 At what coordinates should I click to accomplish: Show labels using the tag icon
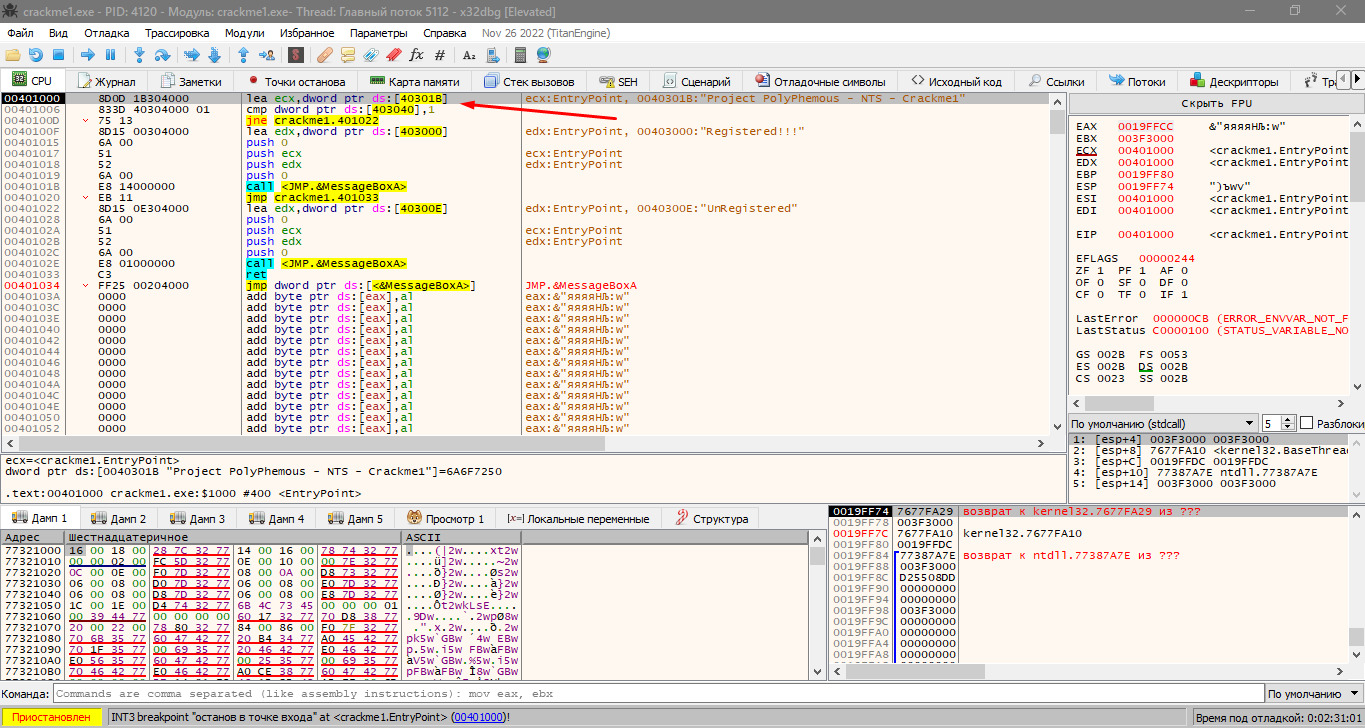click(x=371, y=54)
